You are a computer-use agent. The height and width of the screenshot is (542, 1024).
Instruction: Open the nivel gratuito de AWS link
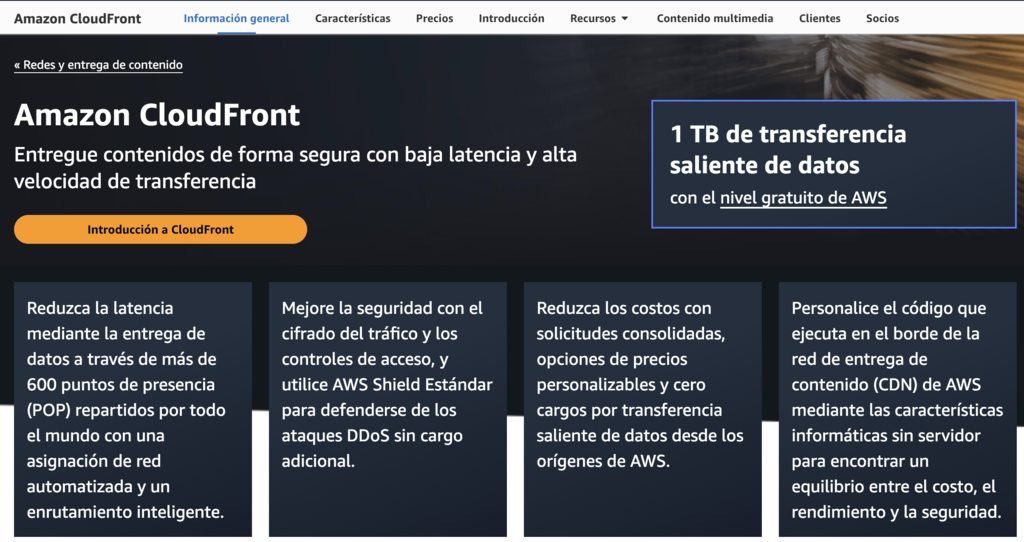pyautogui.click(x=803, y=198)
